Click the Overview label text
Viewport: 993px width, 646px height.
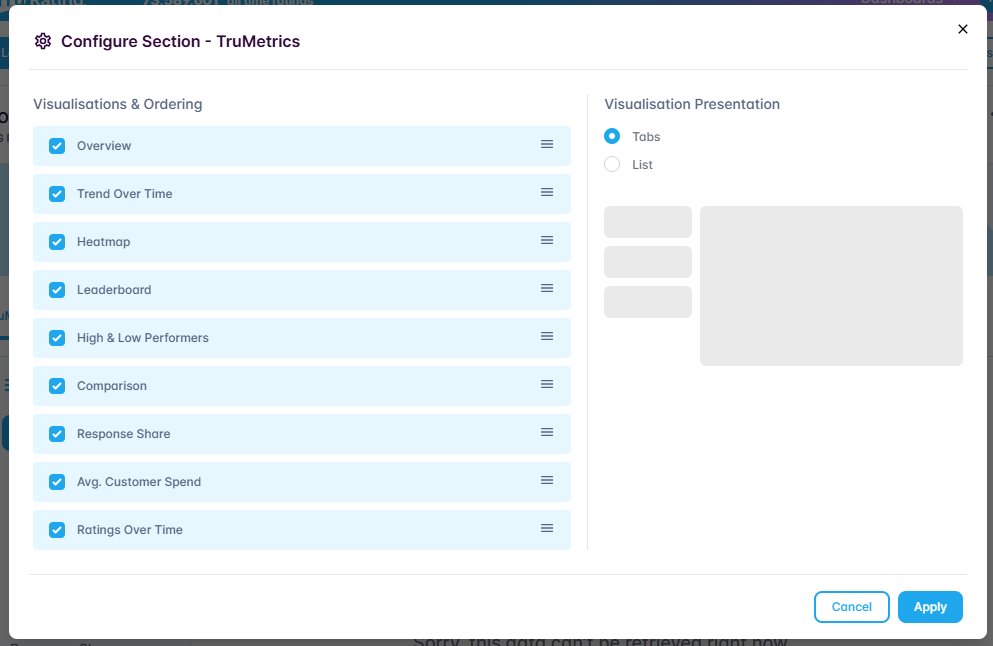[x=104, y=146]
